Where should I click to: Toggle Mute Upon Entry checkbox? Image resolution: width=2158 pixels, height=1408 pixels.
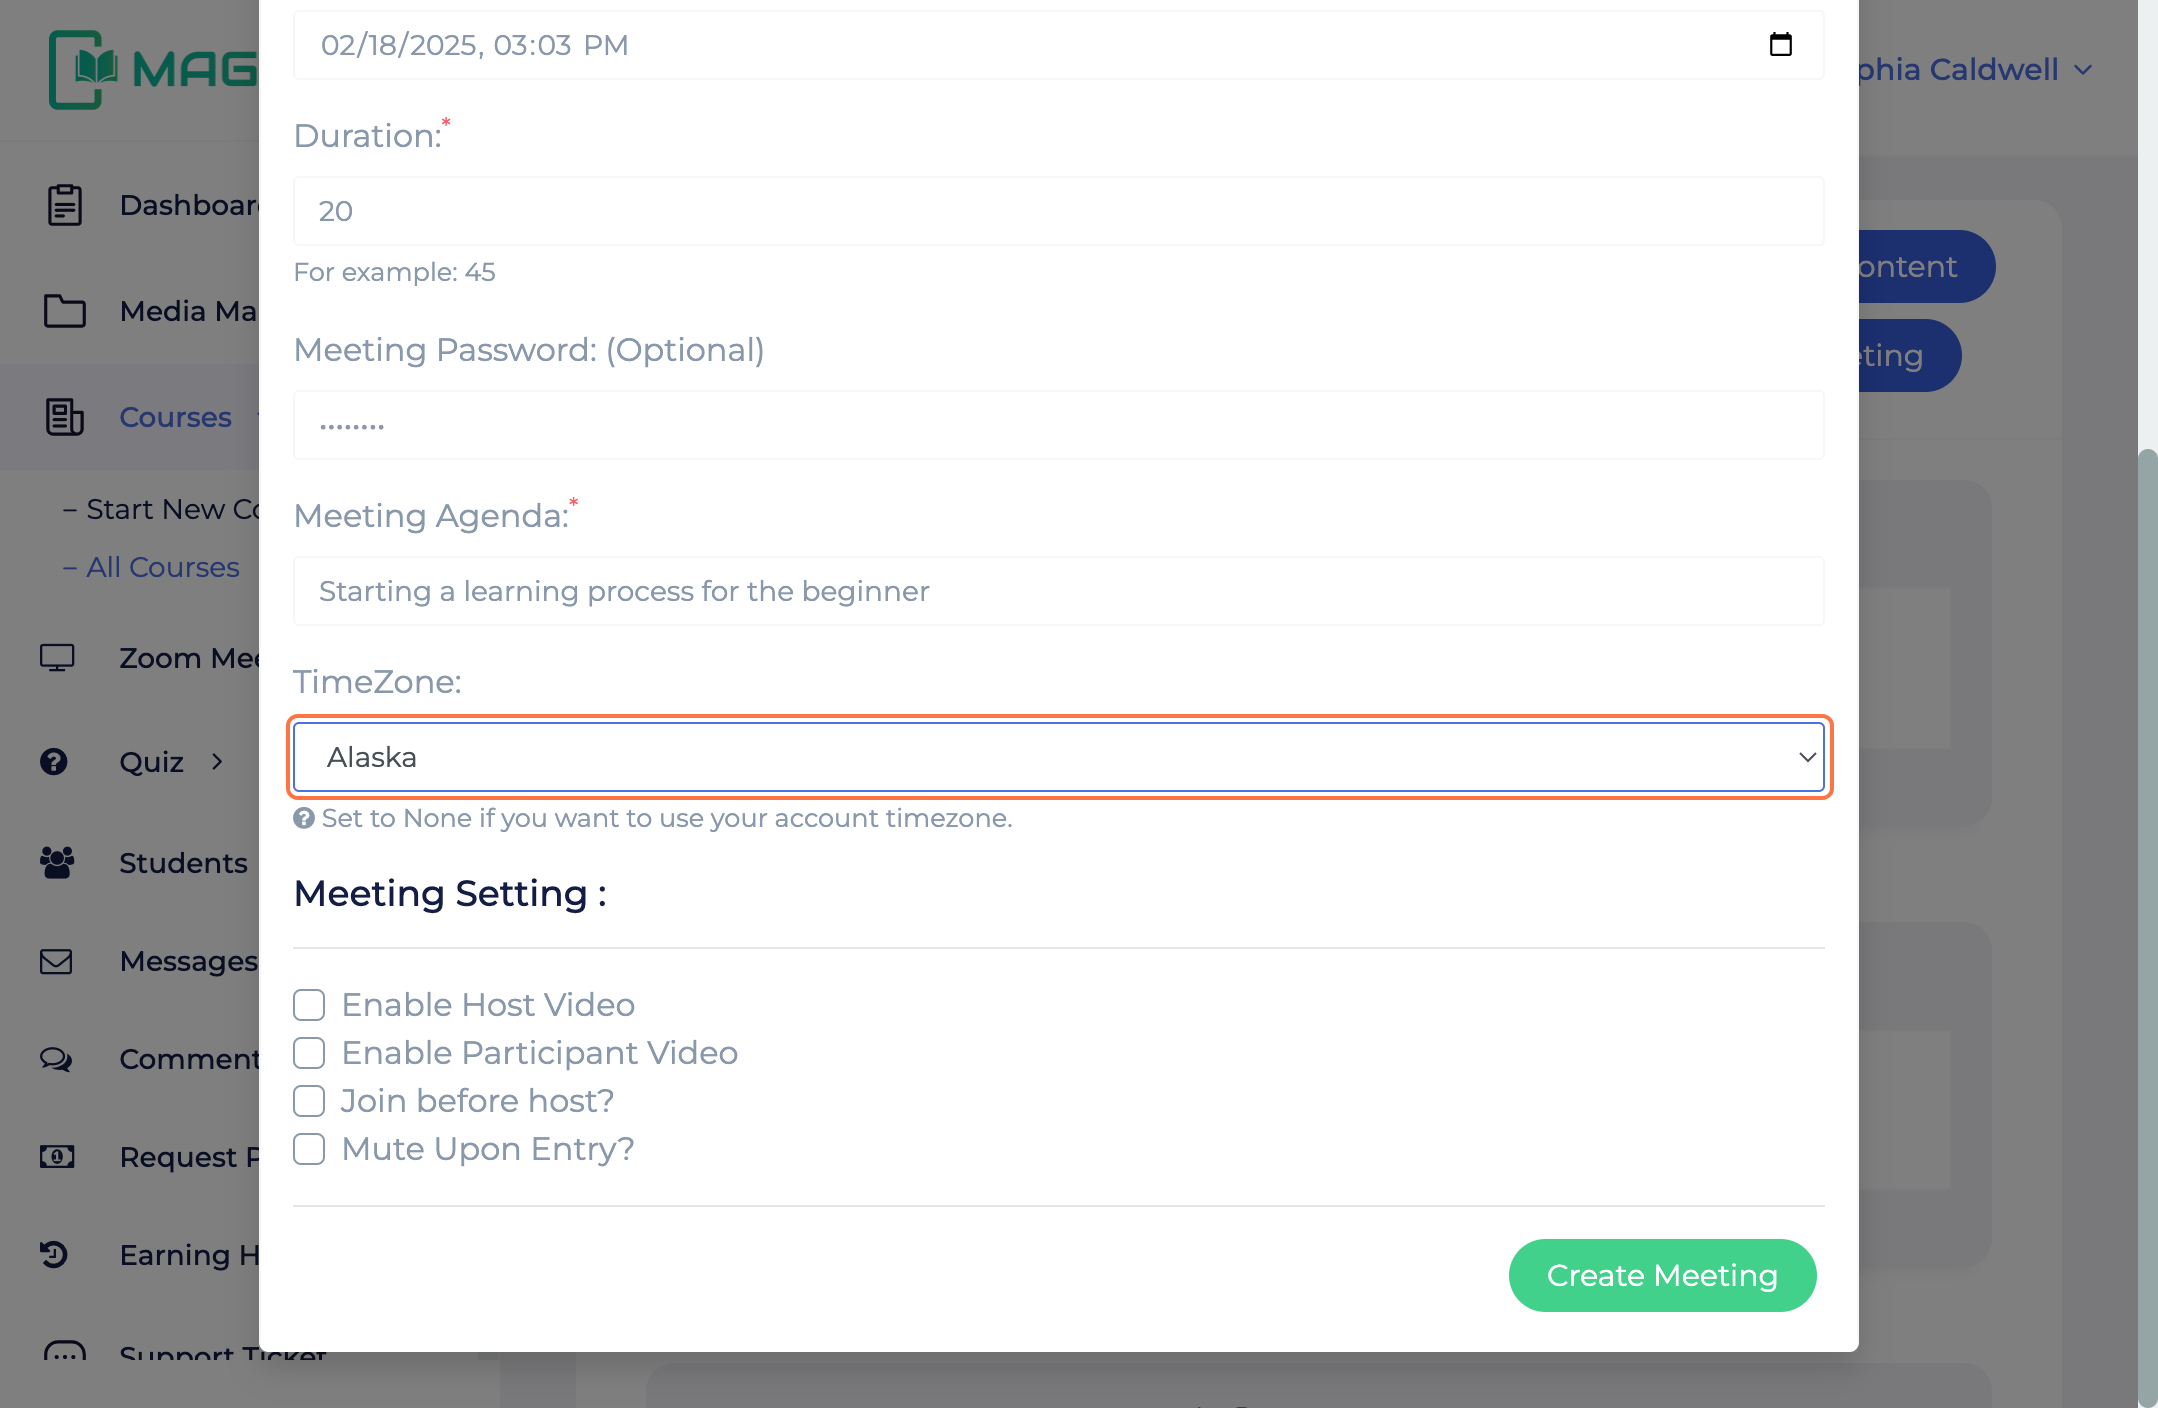[309, 1149]
